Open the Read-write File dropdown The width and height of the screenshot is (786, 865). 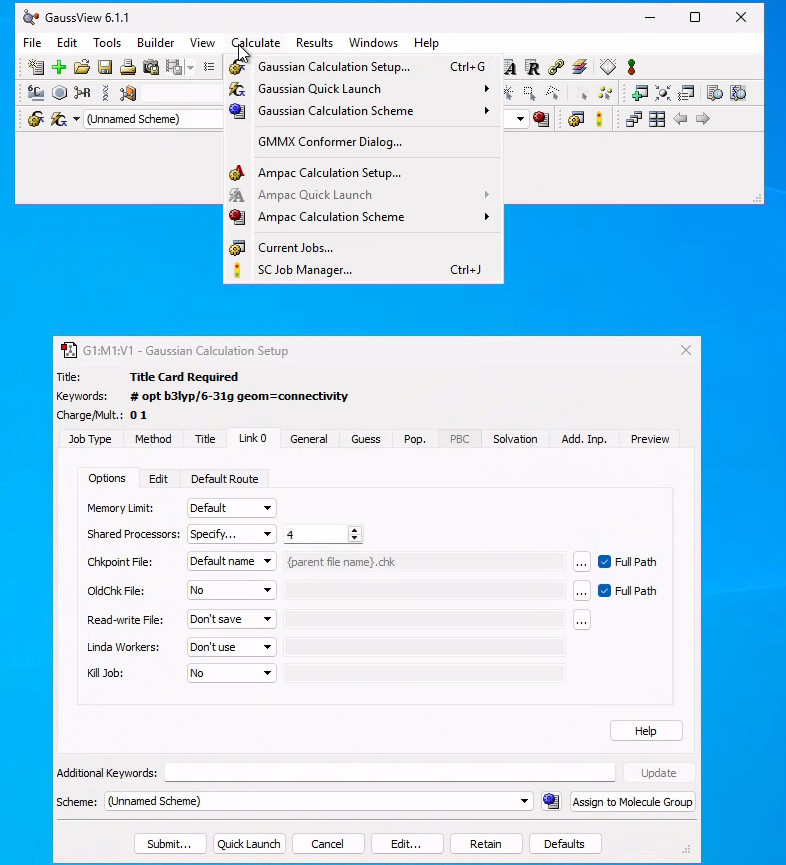(x=232, y=620)
